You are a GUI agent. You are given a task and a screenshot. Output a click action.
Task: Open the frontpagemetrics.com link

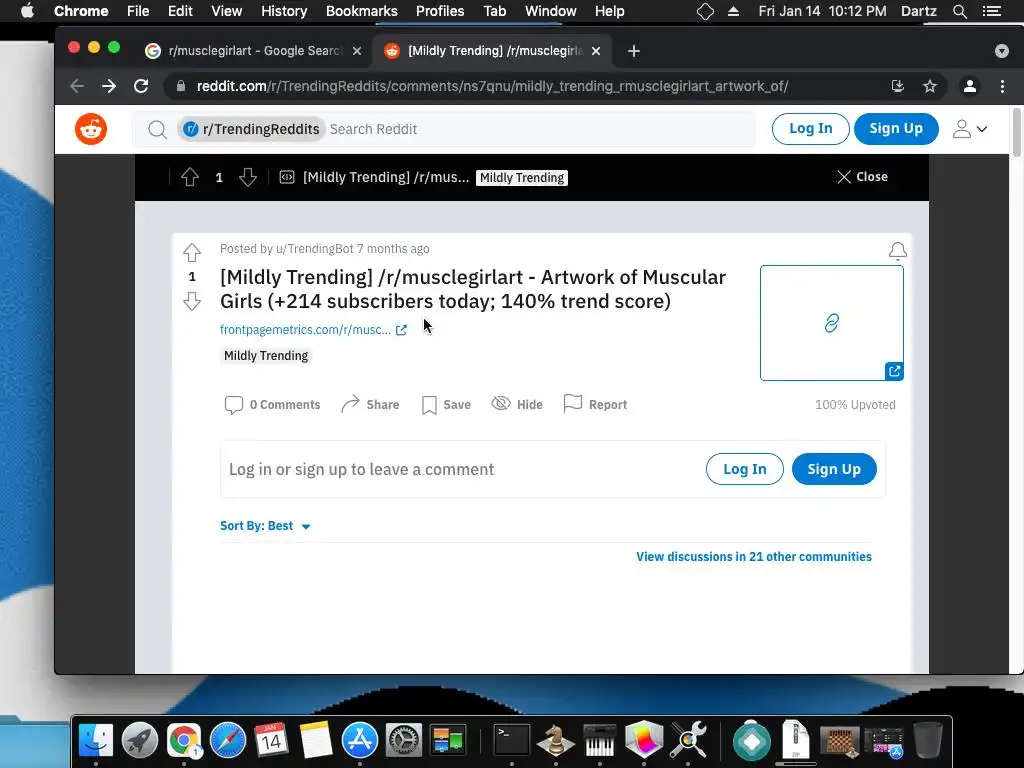(313, 330)
